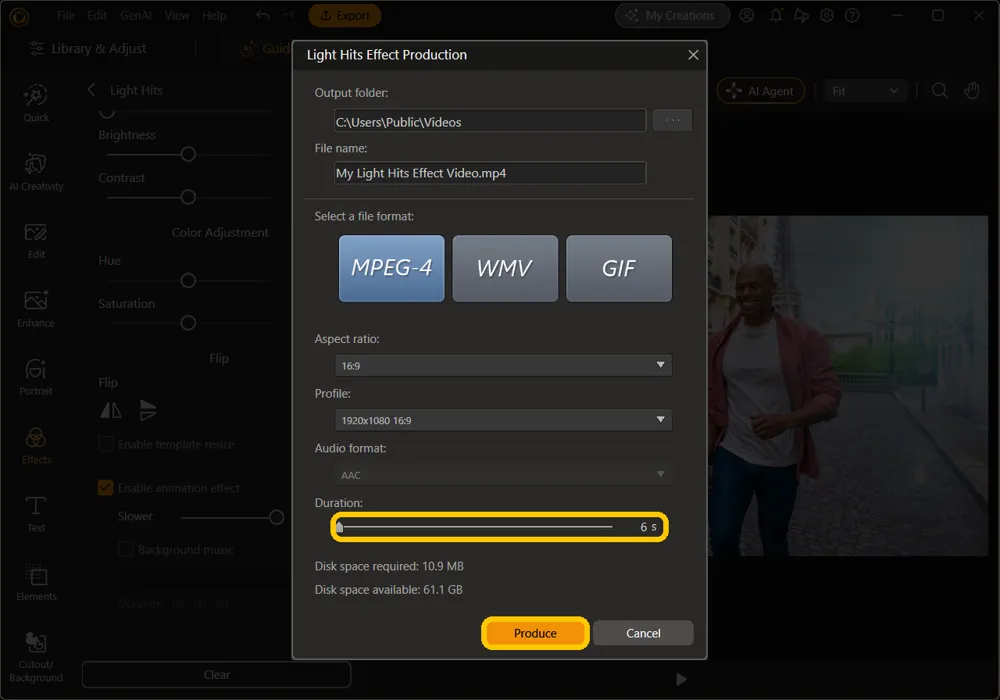The width and height of the screenshot is (1000, 700).
Task: Toggle Enable template resize checkbox
Action: click(x=106, y=444)
